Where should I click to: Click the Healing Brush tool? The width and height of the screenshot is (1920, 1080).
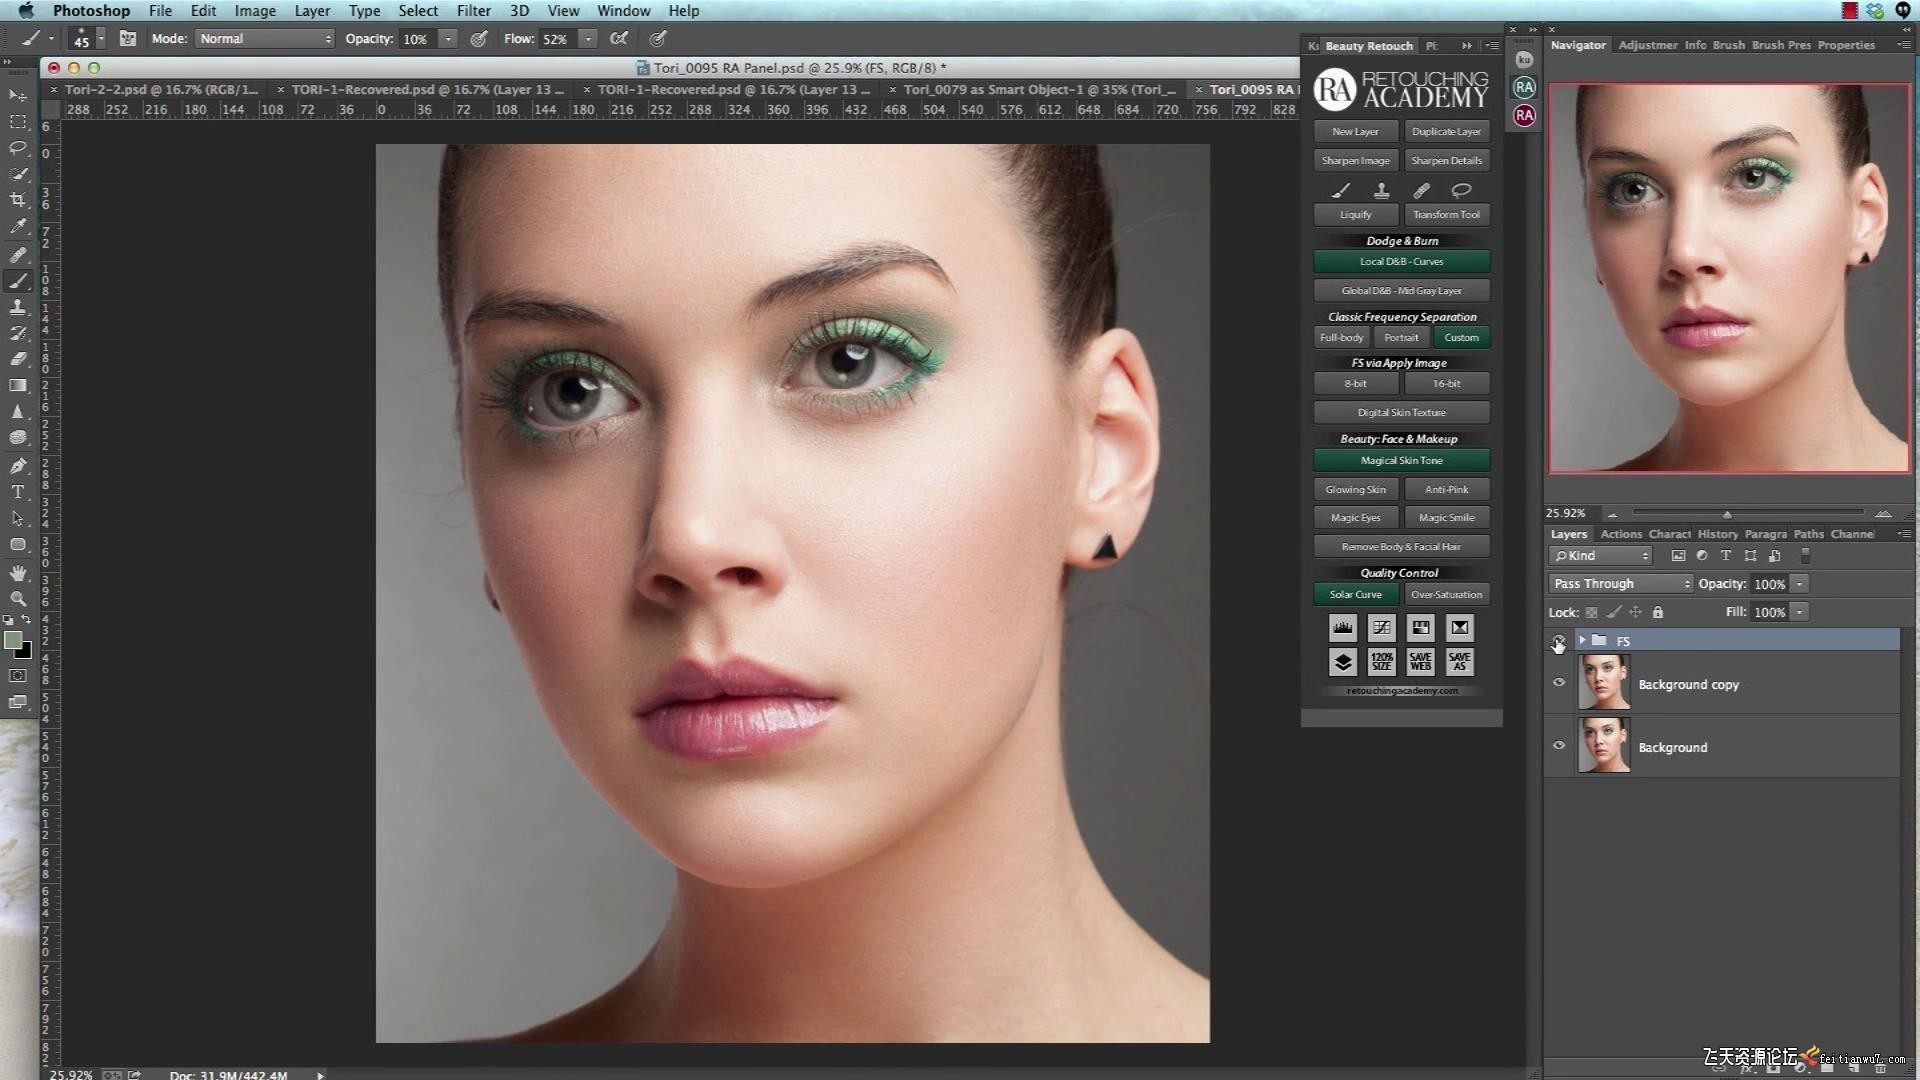(18, 255)
